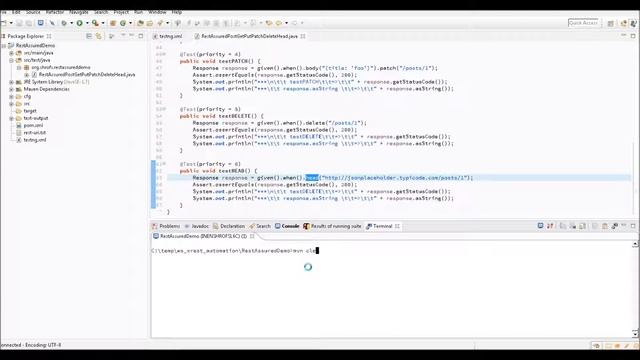Close the RestAssuredPostGetPutPatchDeleteHead.java editor tab
Viewport: 640px width, 360px height.
point(303,36)
